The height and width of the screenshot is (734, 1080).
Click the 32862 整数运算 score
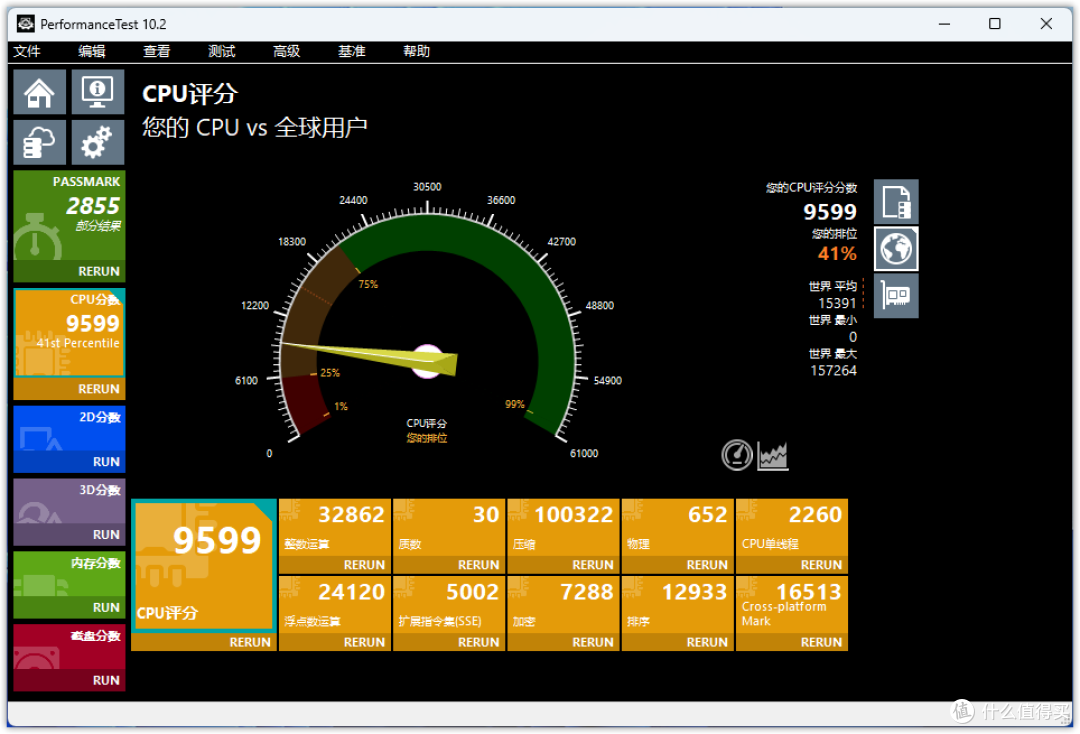(351, 515)
